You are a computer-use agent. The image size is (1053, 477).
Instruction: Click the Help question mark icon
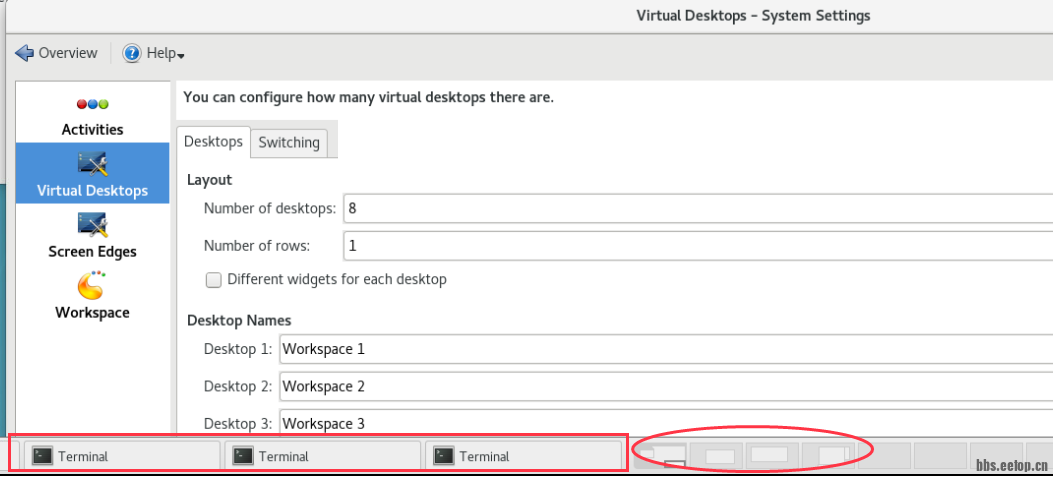(x=132, y=54)
